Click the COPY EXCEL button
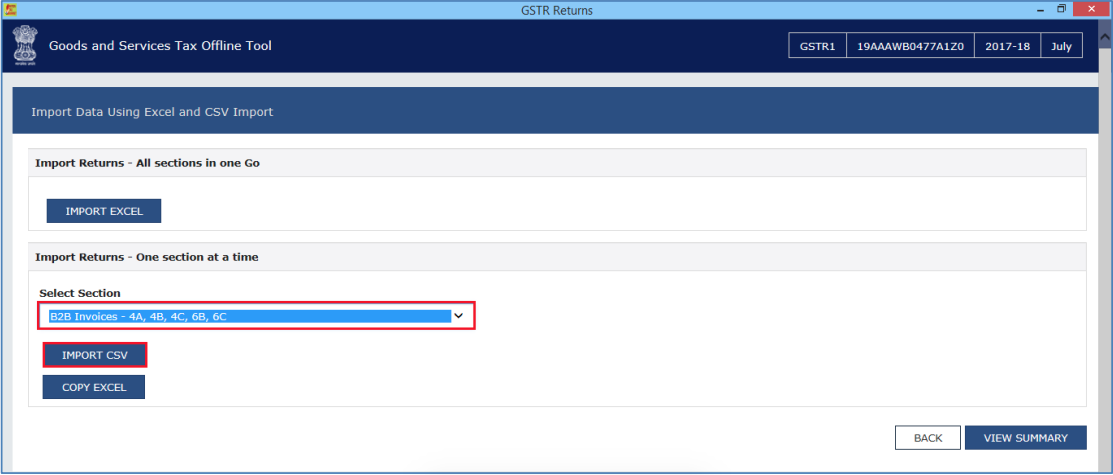Viewport: 1113px width, 475px height. 94,387
